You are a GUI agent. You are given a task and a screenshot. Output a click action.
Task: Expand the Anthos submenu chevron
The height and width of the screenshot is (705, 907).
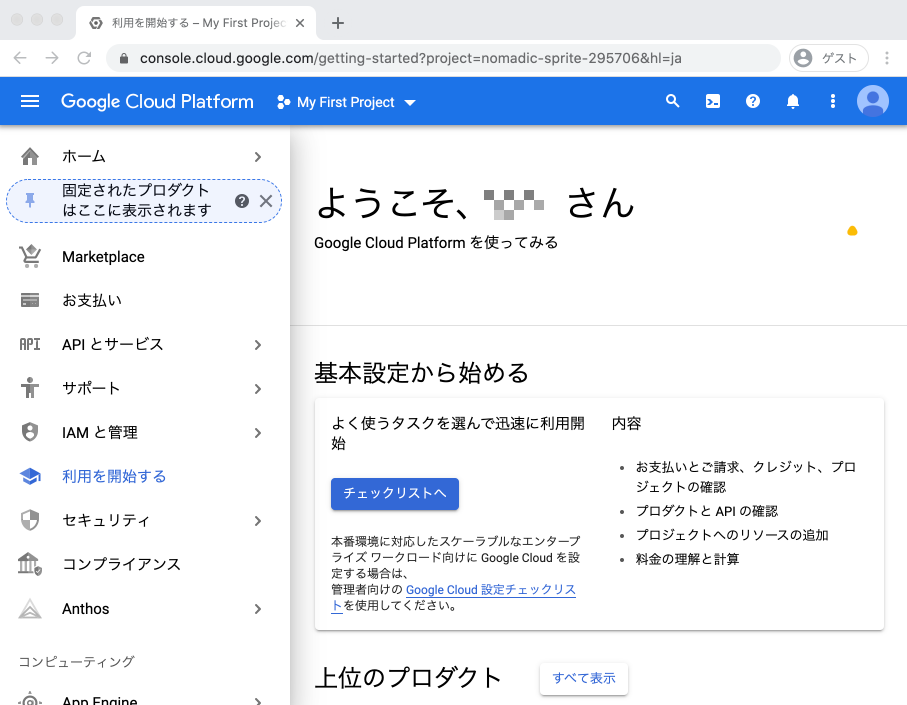[258, 609]
